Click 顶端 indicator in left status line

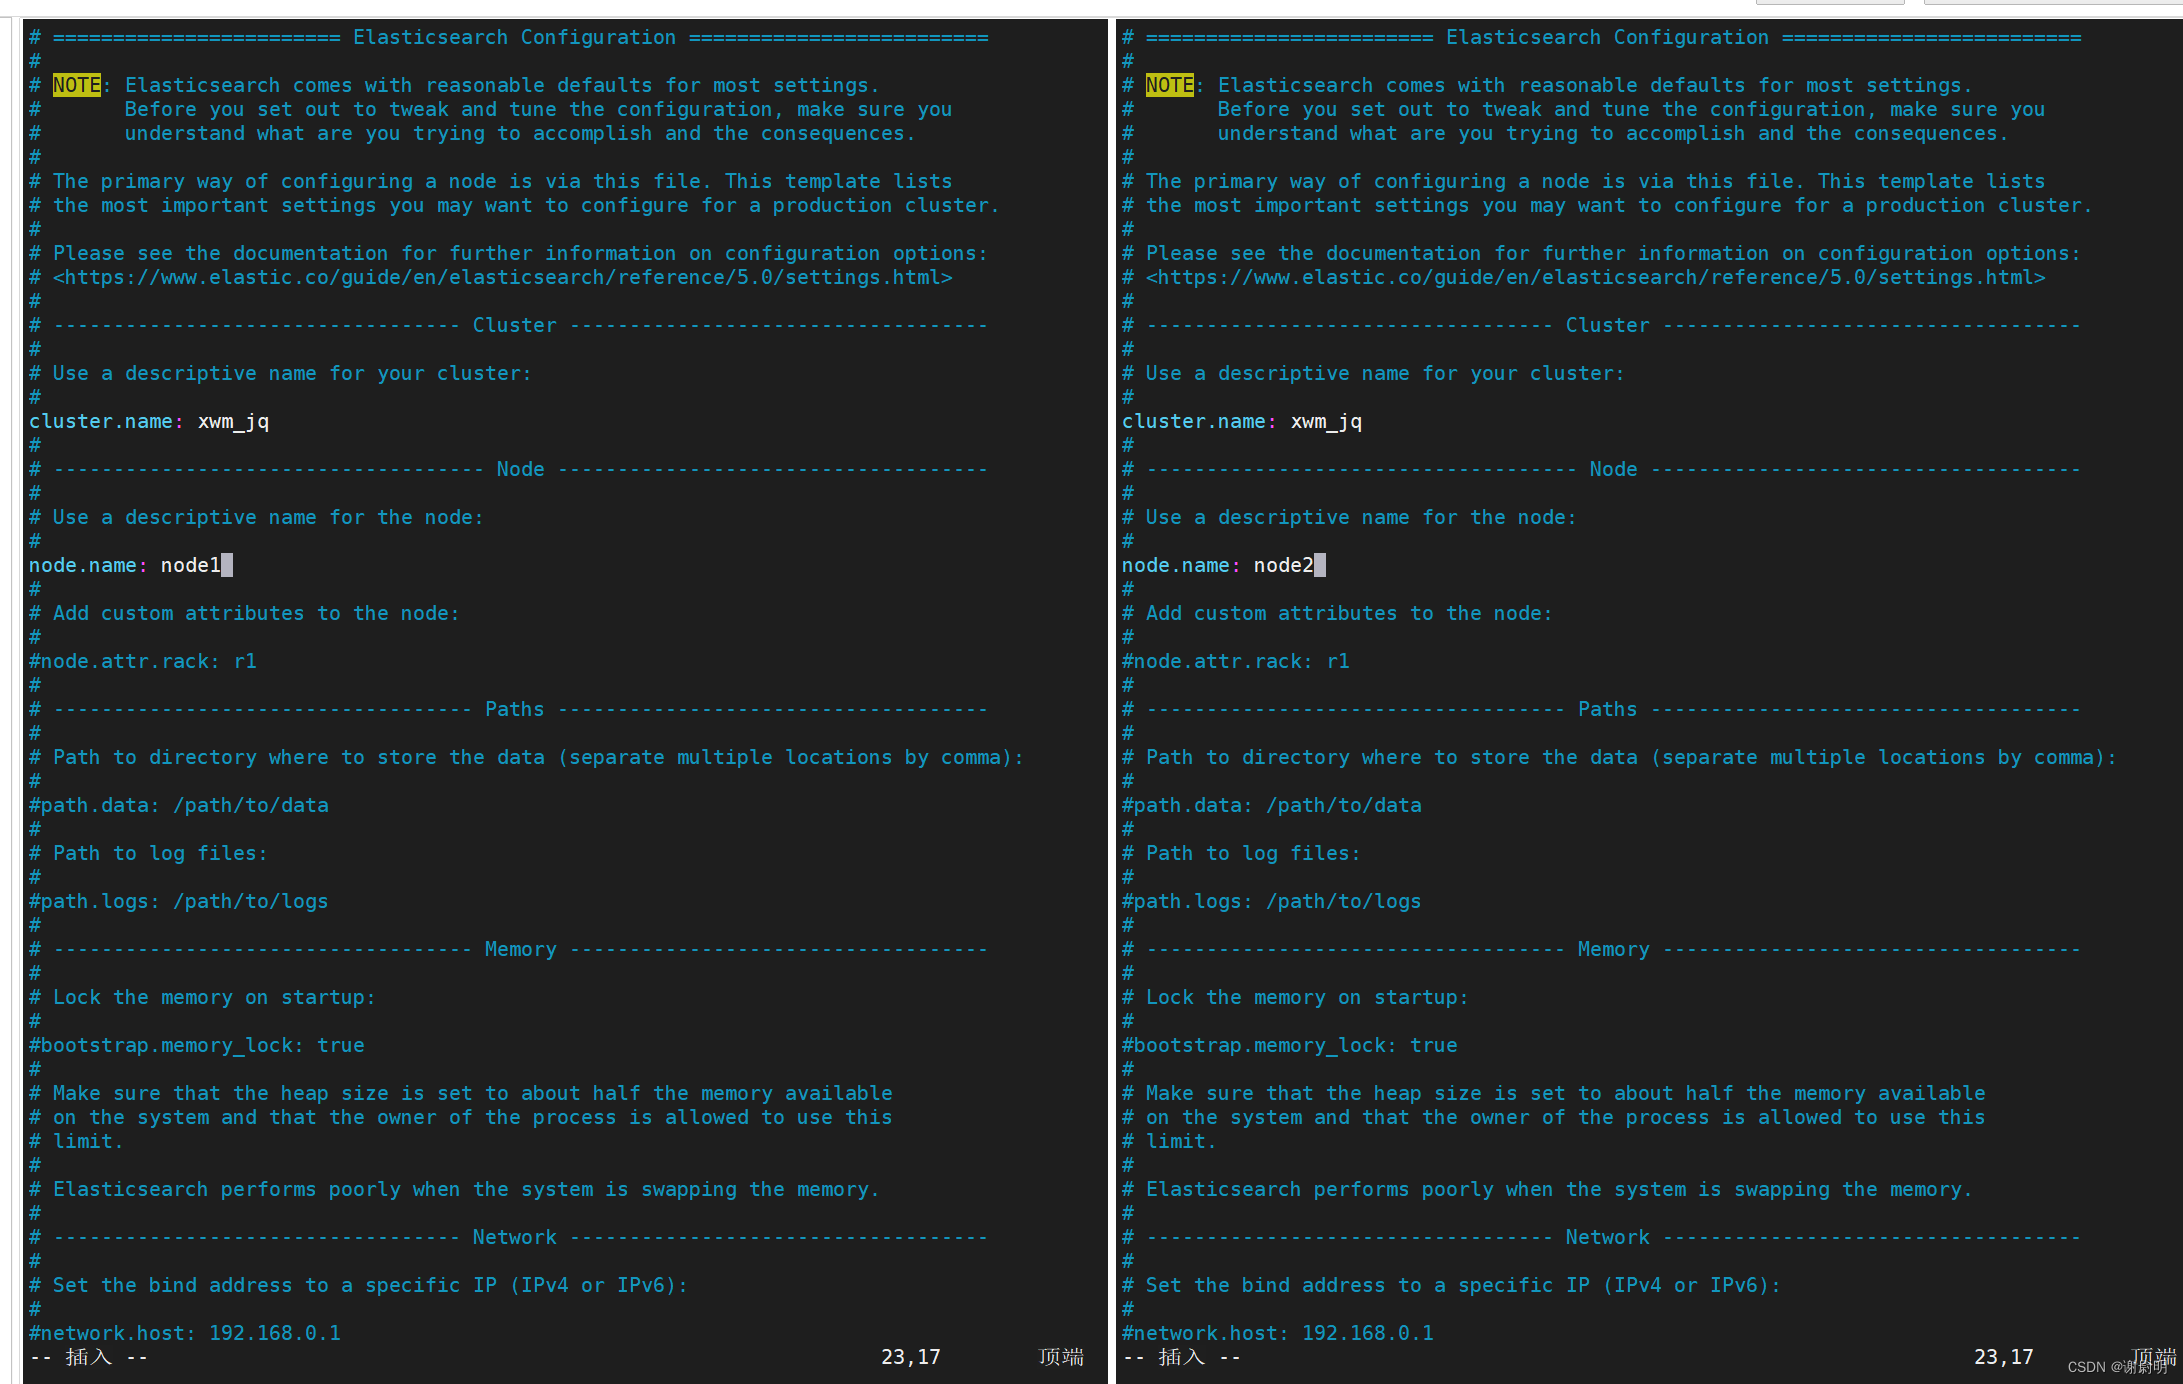coord(1061,1357)
